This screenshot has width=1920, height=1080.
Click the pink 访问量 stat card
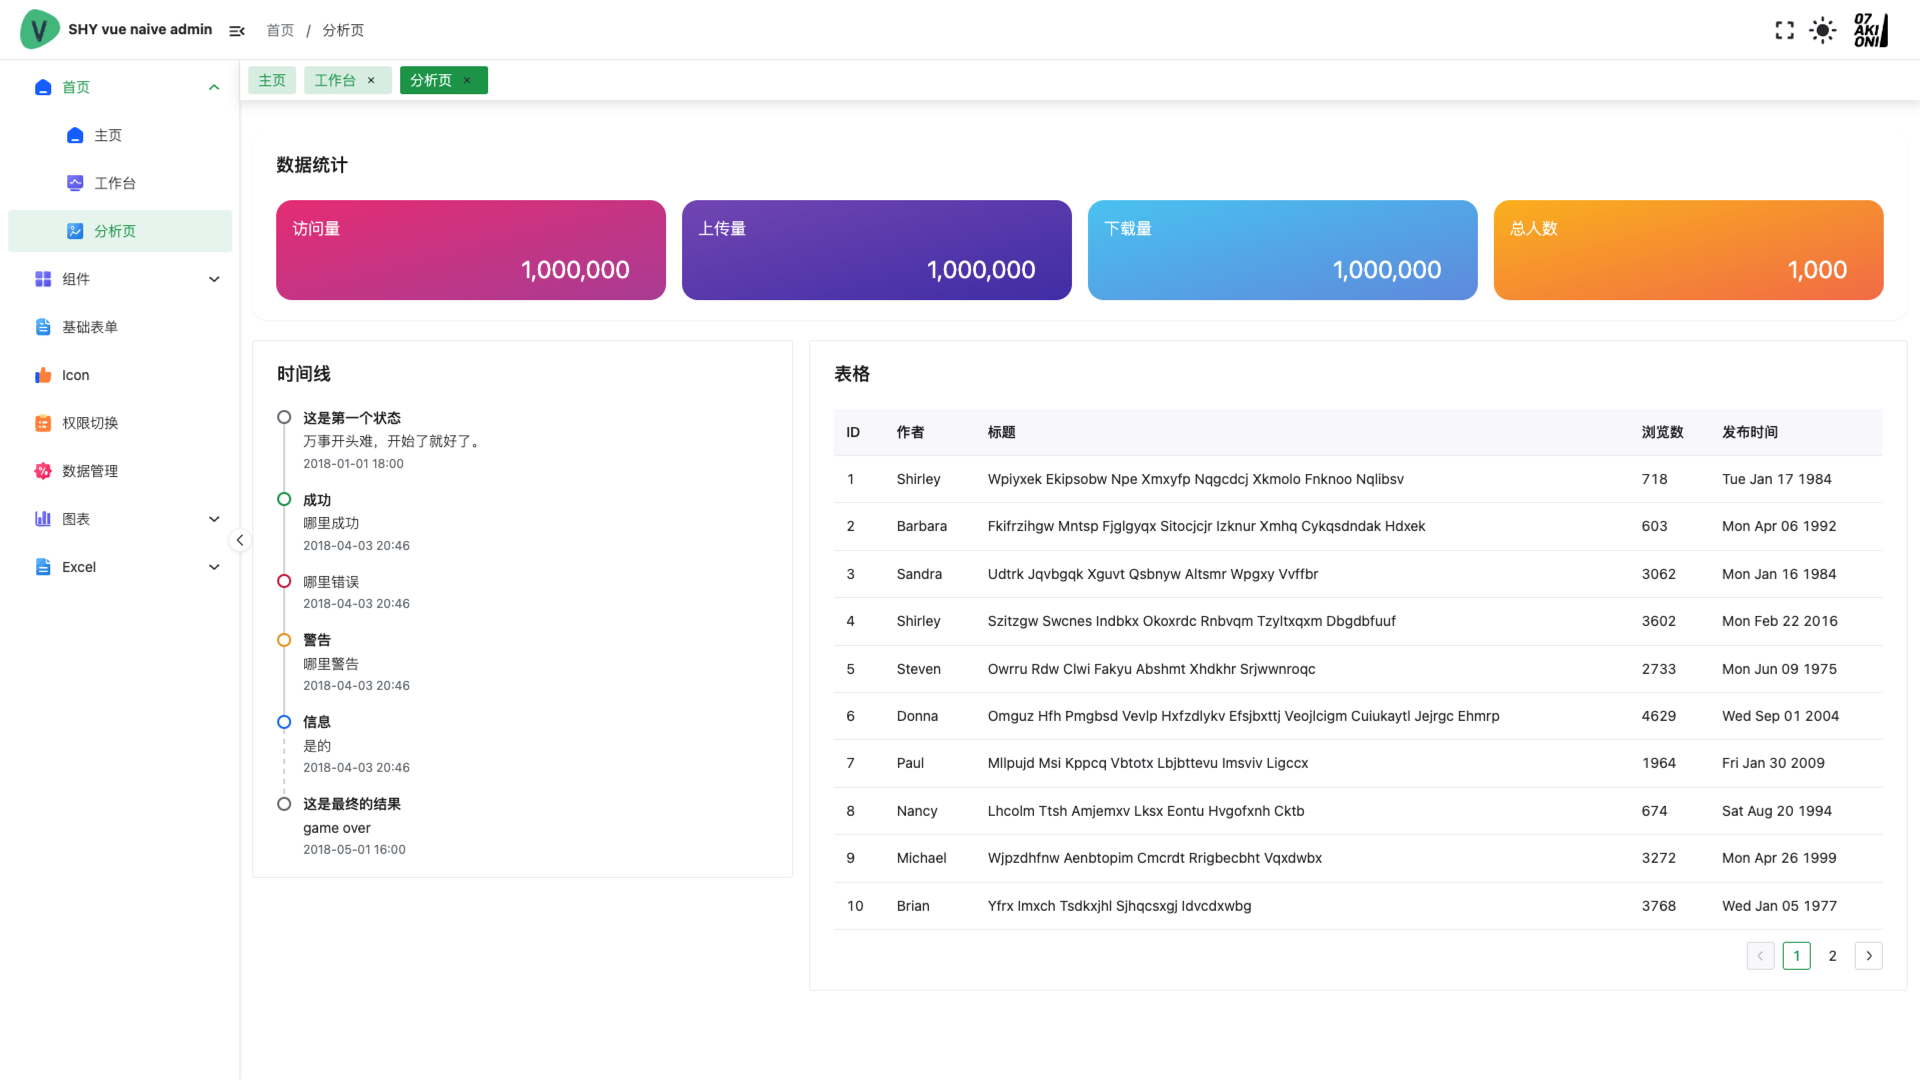pyautogui.click(x=471, y=250)
